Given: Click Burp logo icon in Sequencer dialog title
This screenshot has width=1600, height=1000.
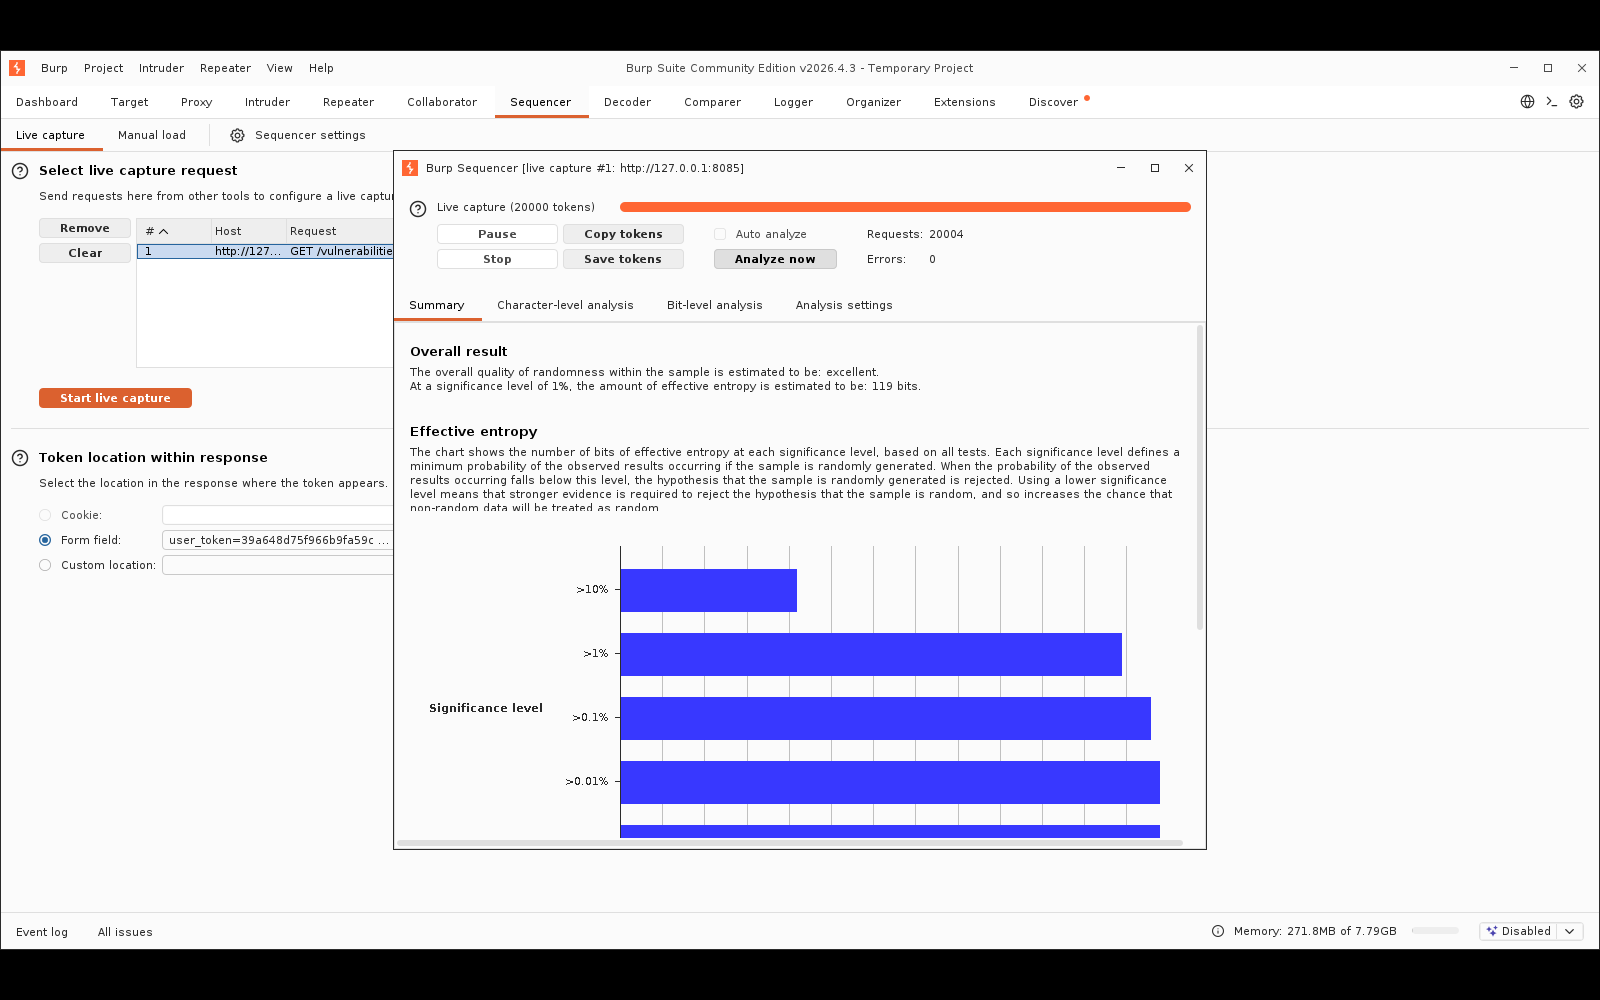Looking at the screenshot, I should (410, 168).
